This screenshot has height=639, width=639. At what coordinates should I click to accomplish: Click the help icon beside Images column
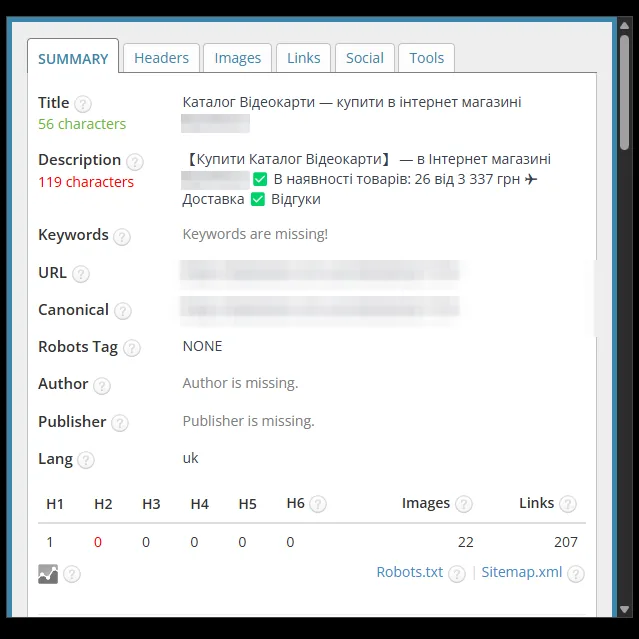click(x=463, y=504)
